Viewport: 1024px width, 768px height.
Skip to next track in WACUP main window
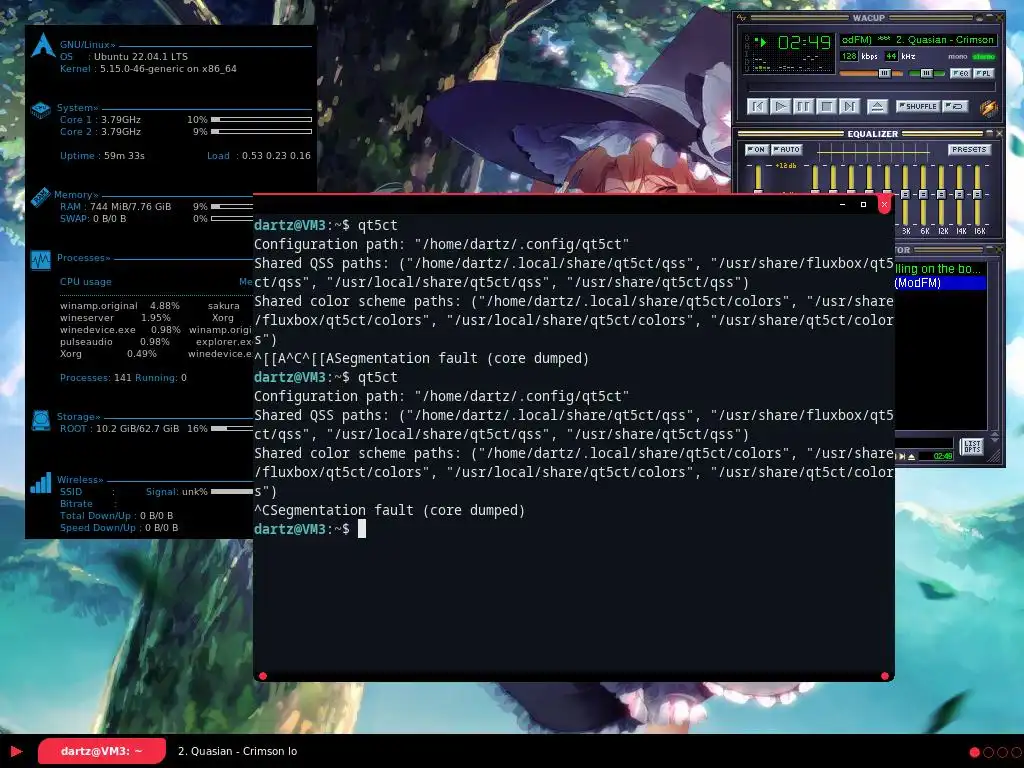tap(850, 106)
